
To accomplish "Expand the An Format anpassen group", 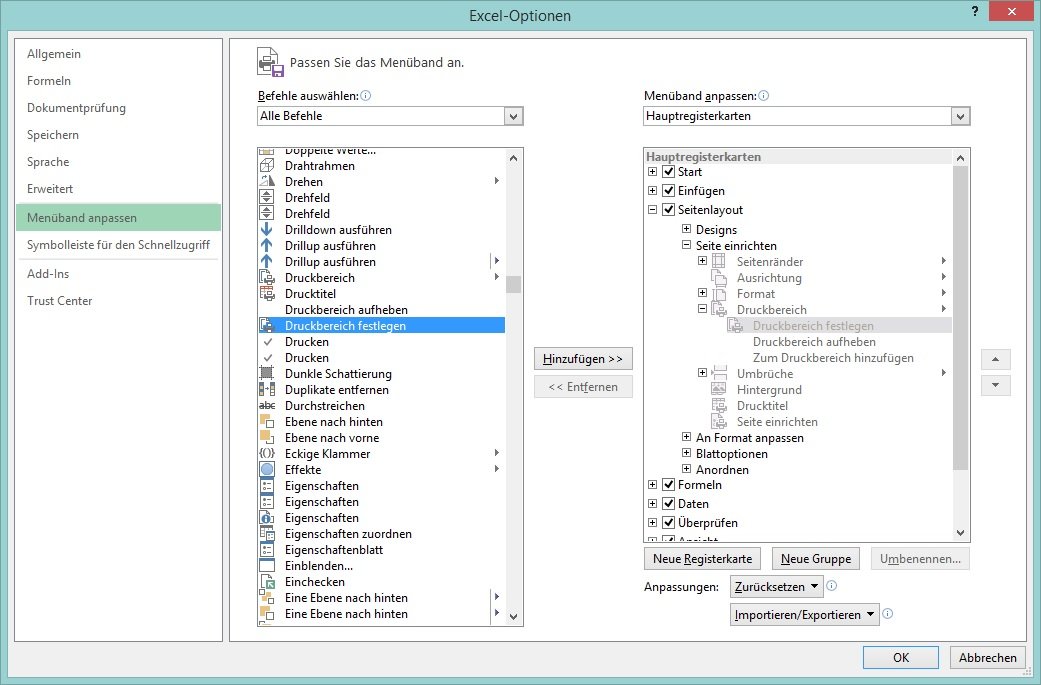I will pyautogui.click(x=686, y=437).
